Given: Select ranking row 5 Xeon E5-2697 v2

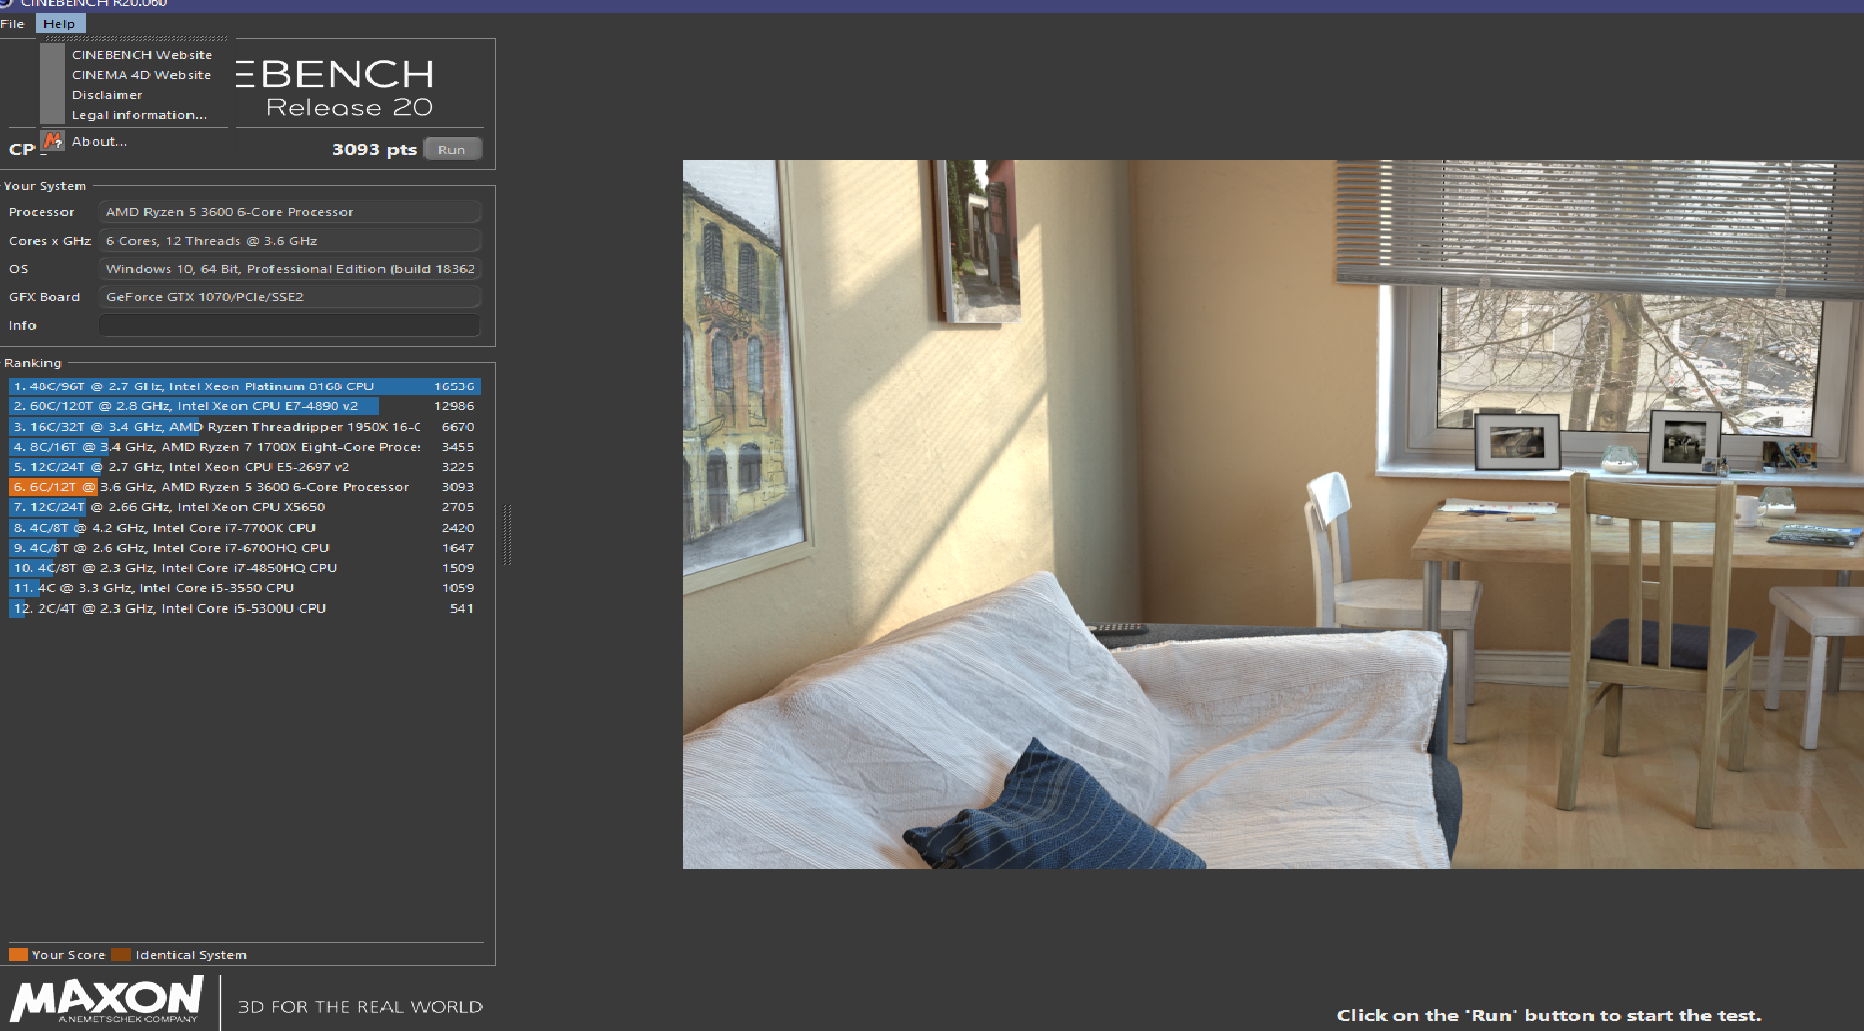Looking at the screenshot, I should (245, 467).
